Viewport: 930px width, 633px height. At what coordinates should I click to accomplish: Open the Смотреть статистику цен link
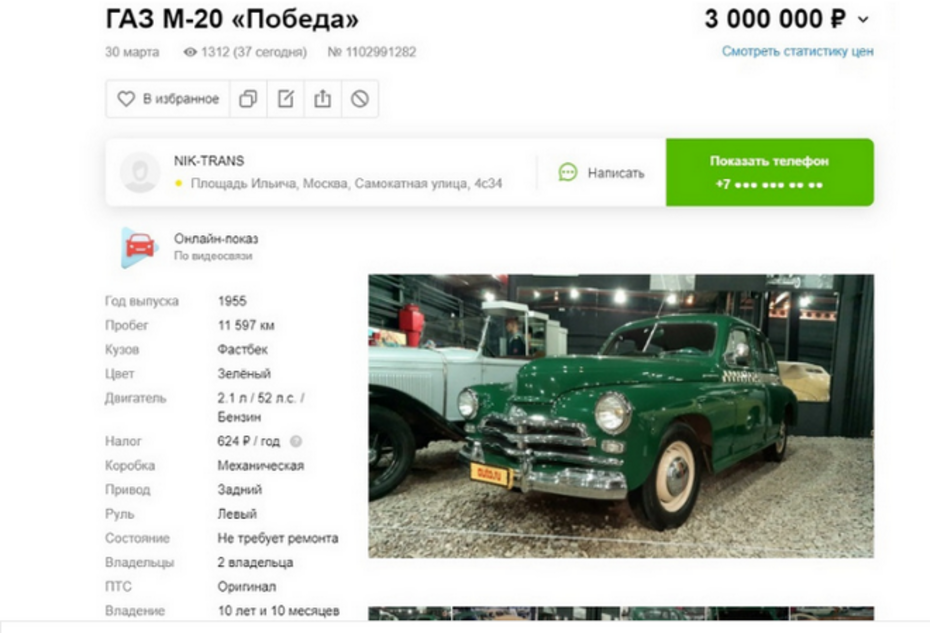click(x=797, y=51)
